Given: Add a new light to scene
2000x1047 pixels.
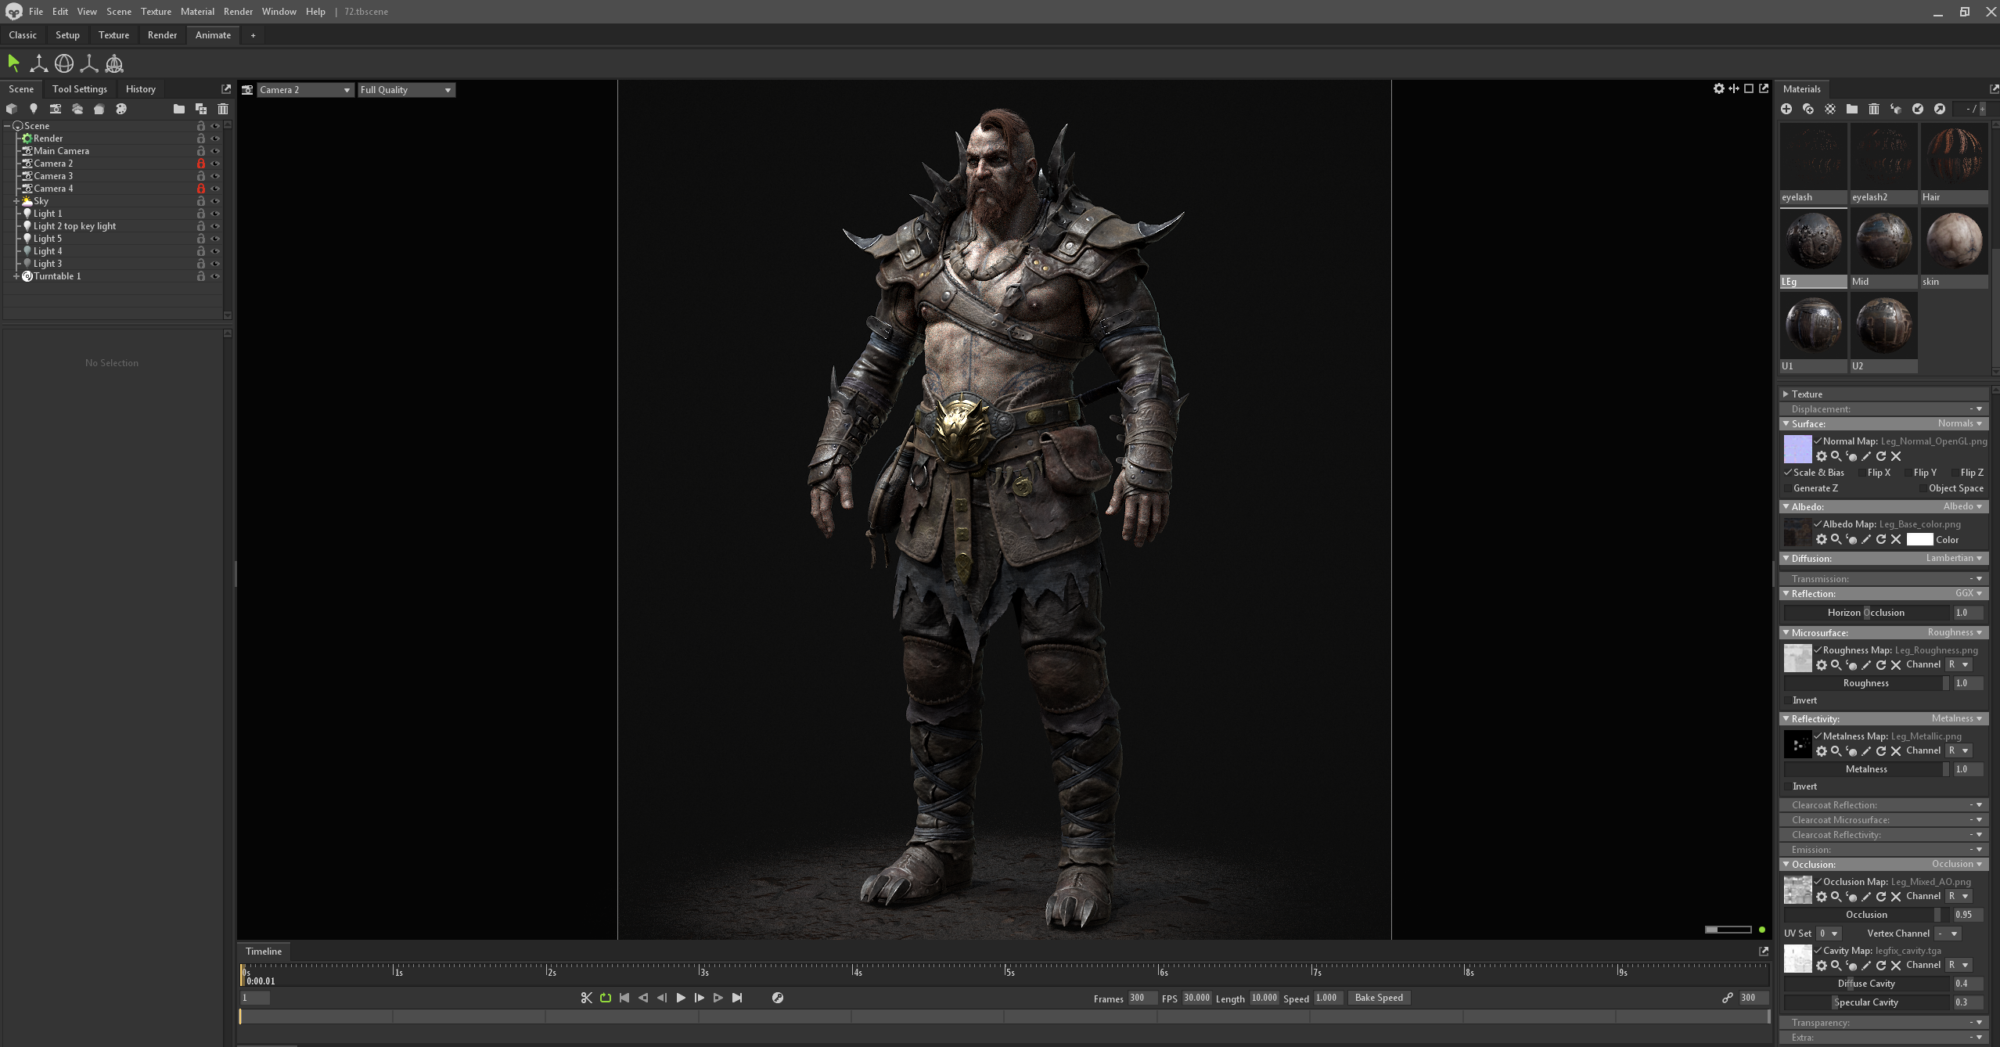Looking at the screenshot, I should [33, 109].
